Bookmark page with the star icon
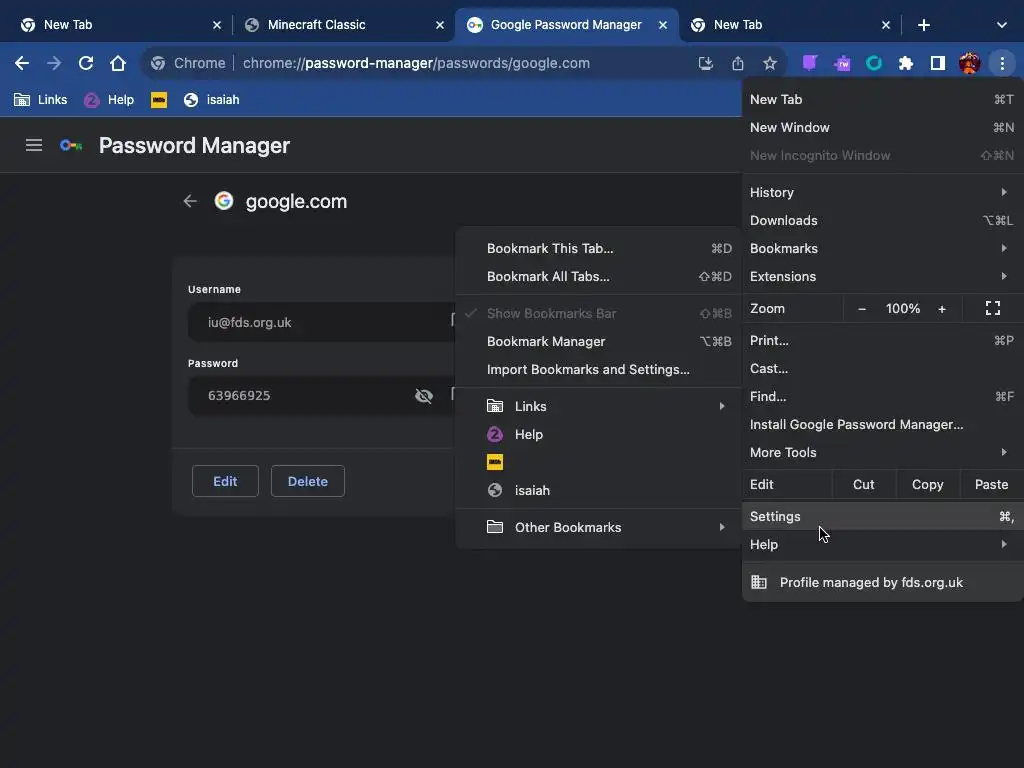Image resolution: width=1024 pixels, height=768 pixels. click(x=770, y=63)
